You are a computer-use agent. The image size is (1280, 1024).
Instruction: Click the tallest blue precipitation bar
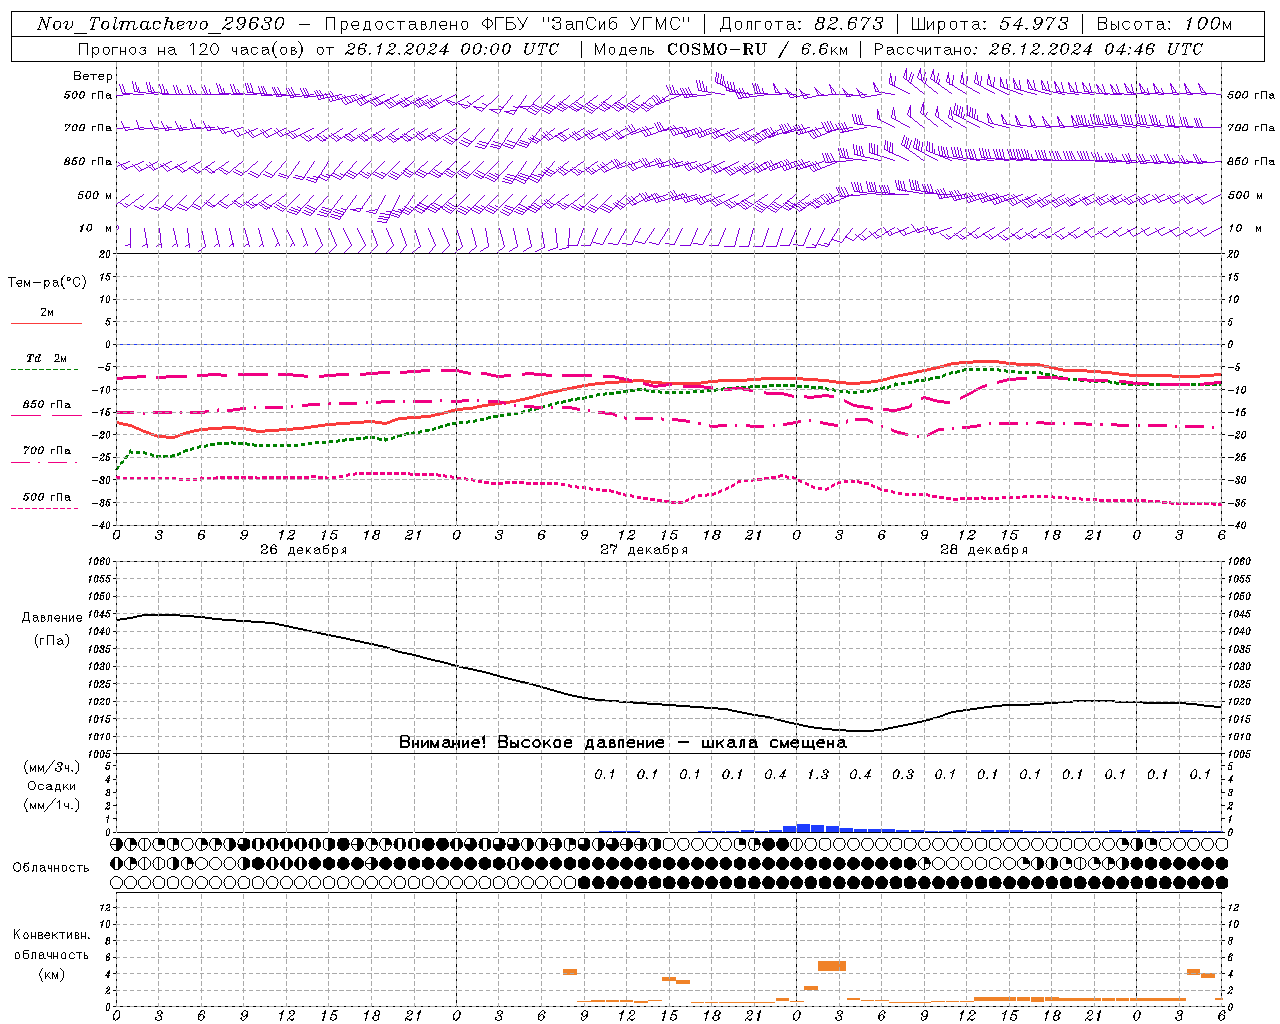803,828
